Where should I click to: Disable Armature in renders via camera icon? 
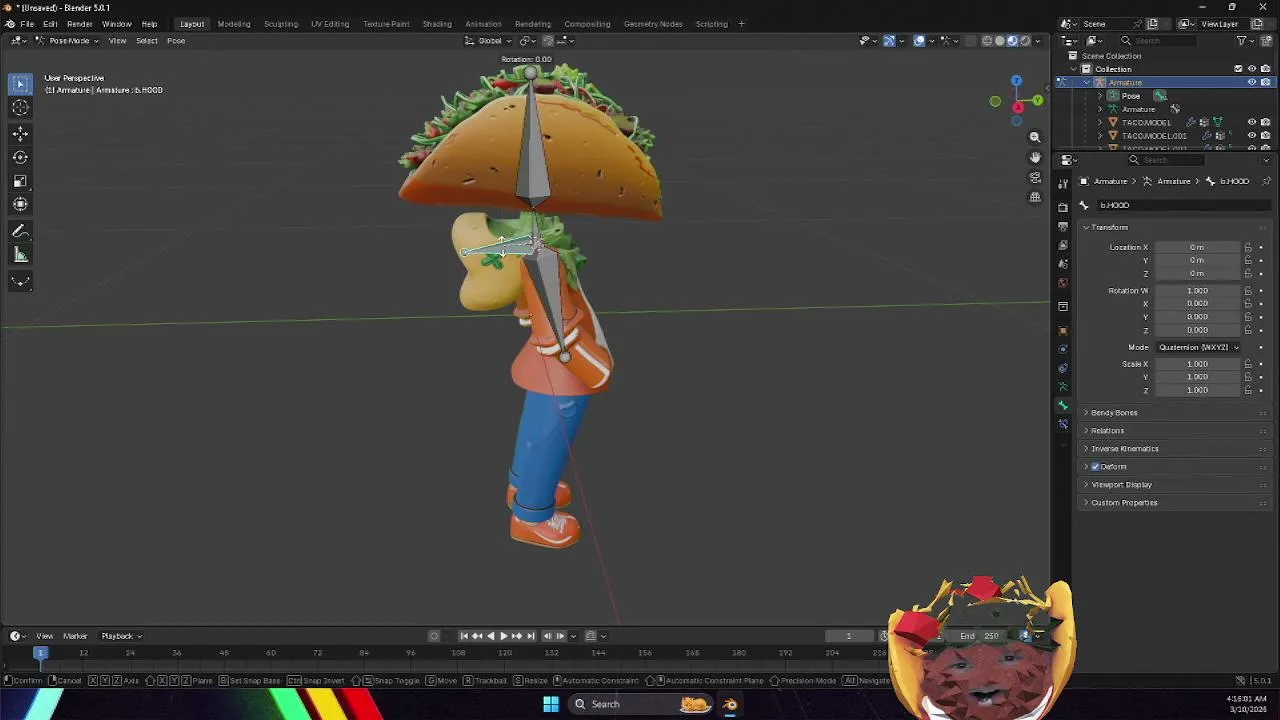click(1265, 82)
